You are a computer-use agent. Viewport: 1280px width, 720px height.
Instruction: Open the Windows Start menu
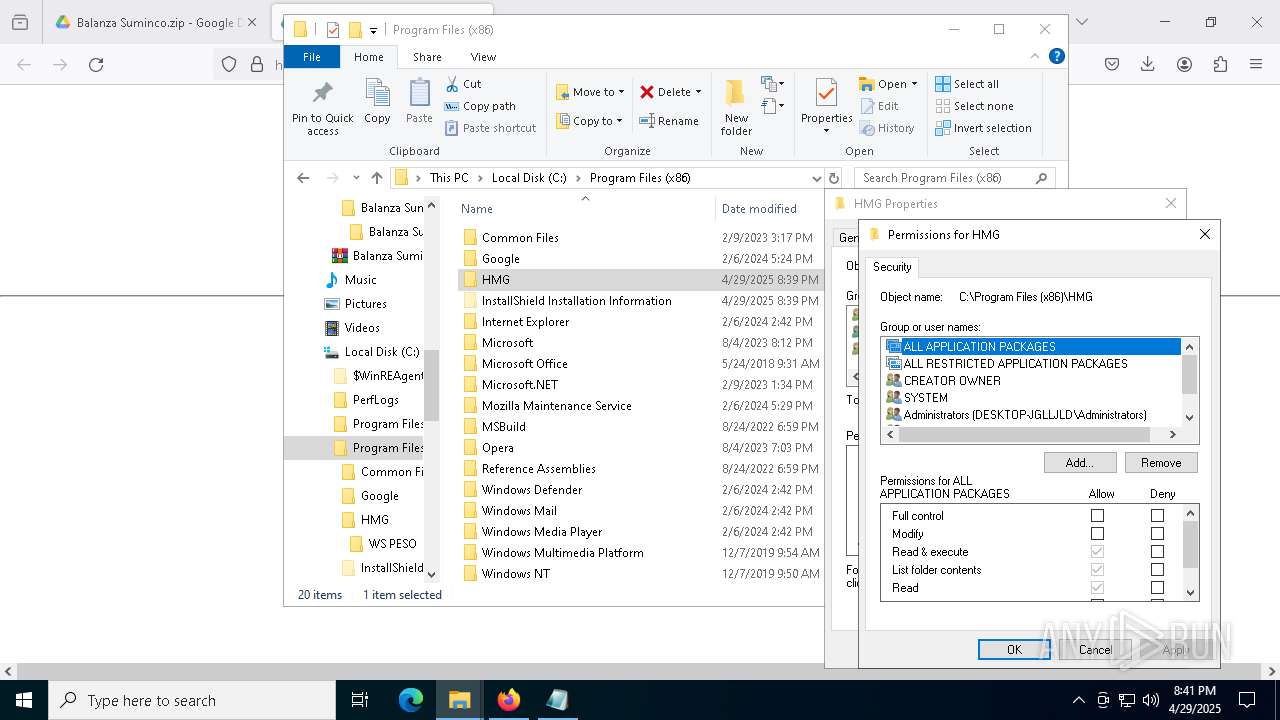click(x=24, y=700)
